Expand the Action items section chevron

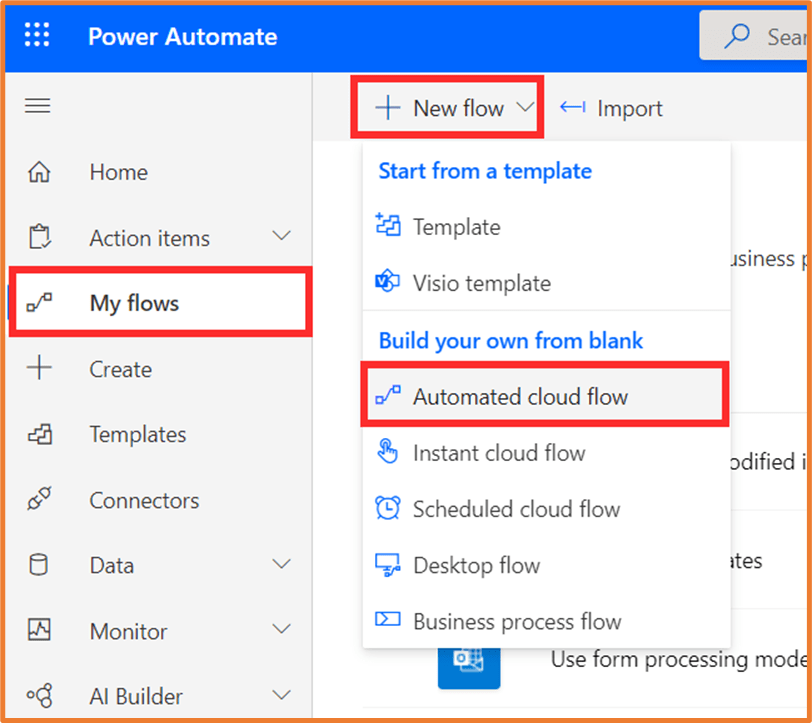tap(282, 237)
